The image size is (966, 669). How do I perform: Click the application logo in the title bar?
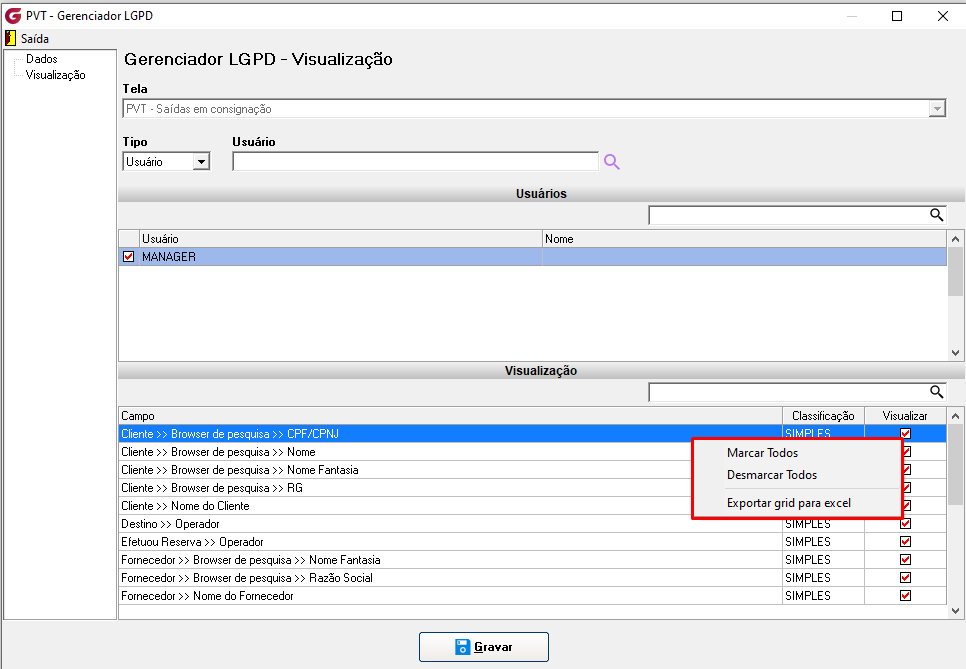[x=13, y=15]
